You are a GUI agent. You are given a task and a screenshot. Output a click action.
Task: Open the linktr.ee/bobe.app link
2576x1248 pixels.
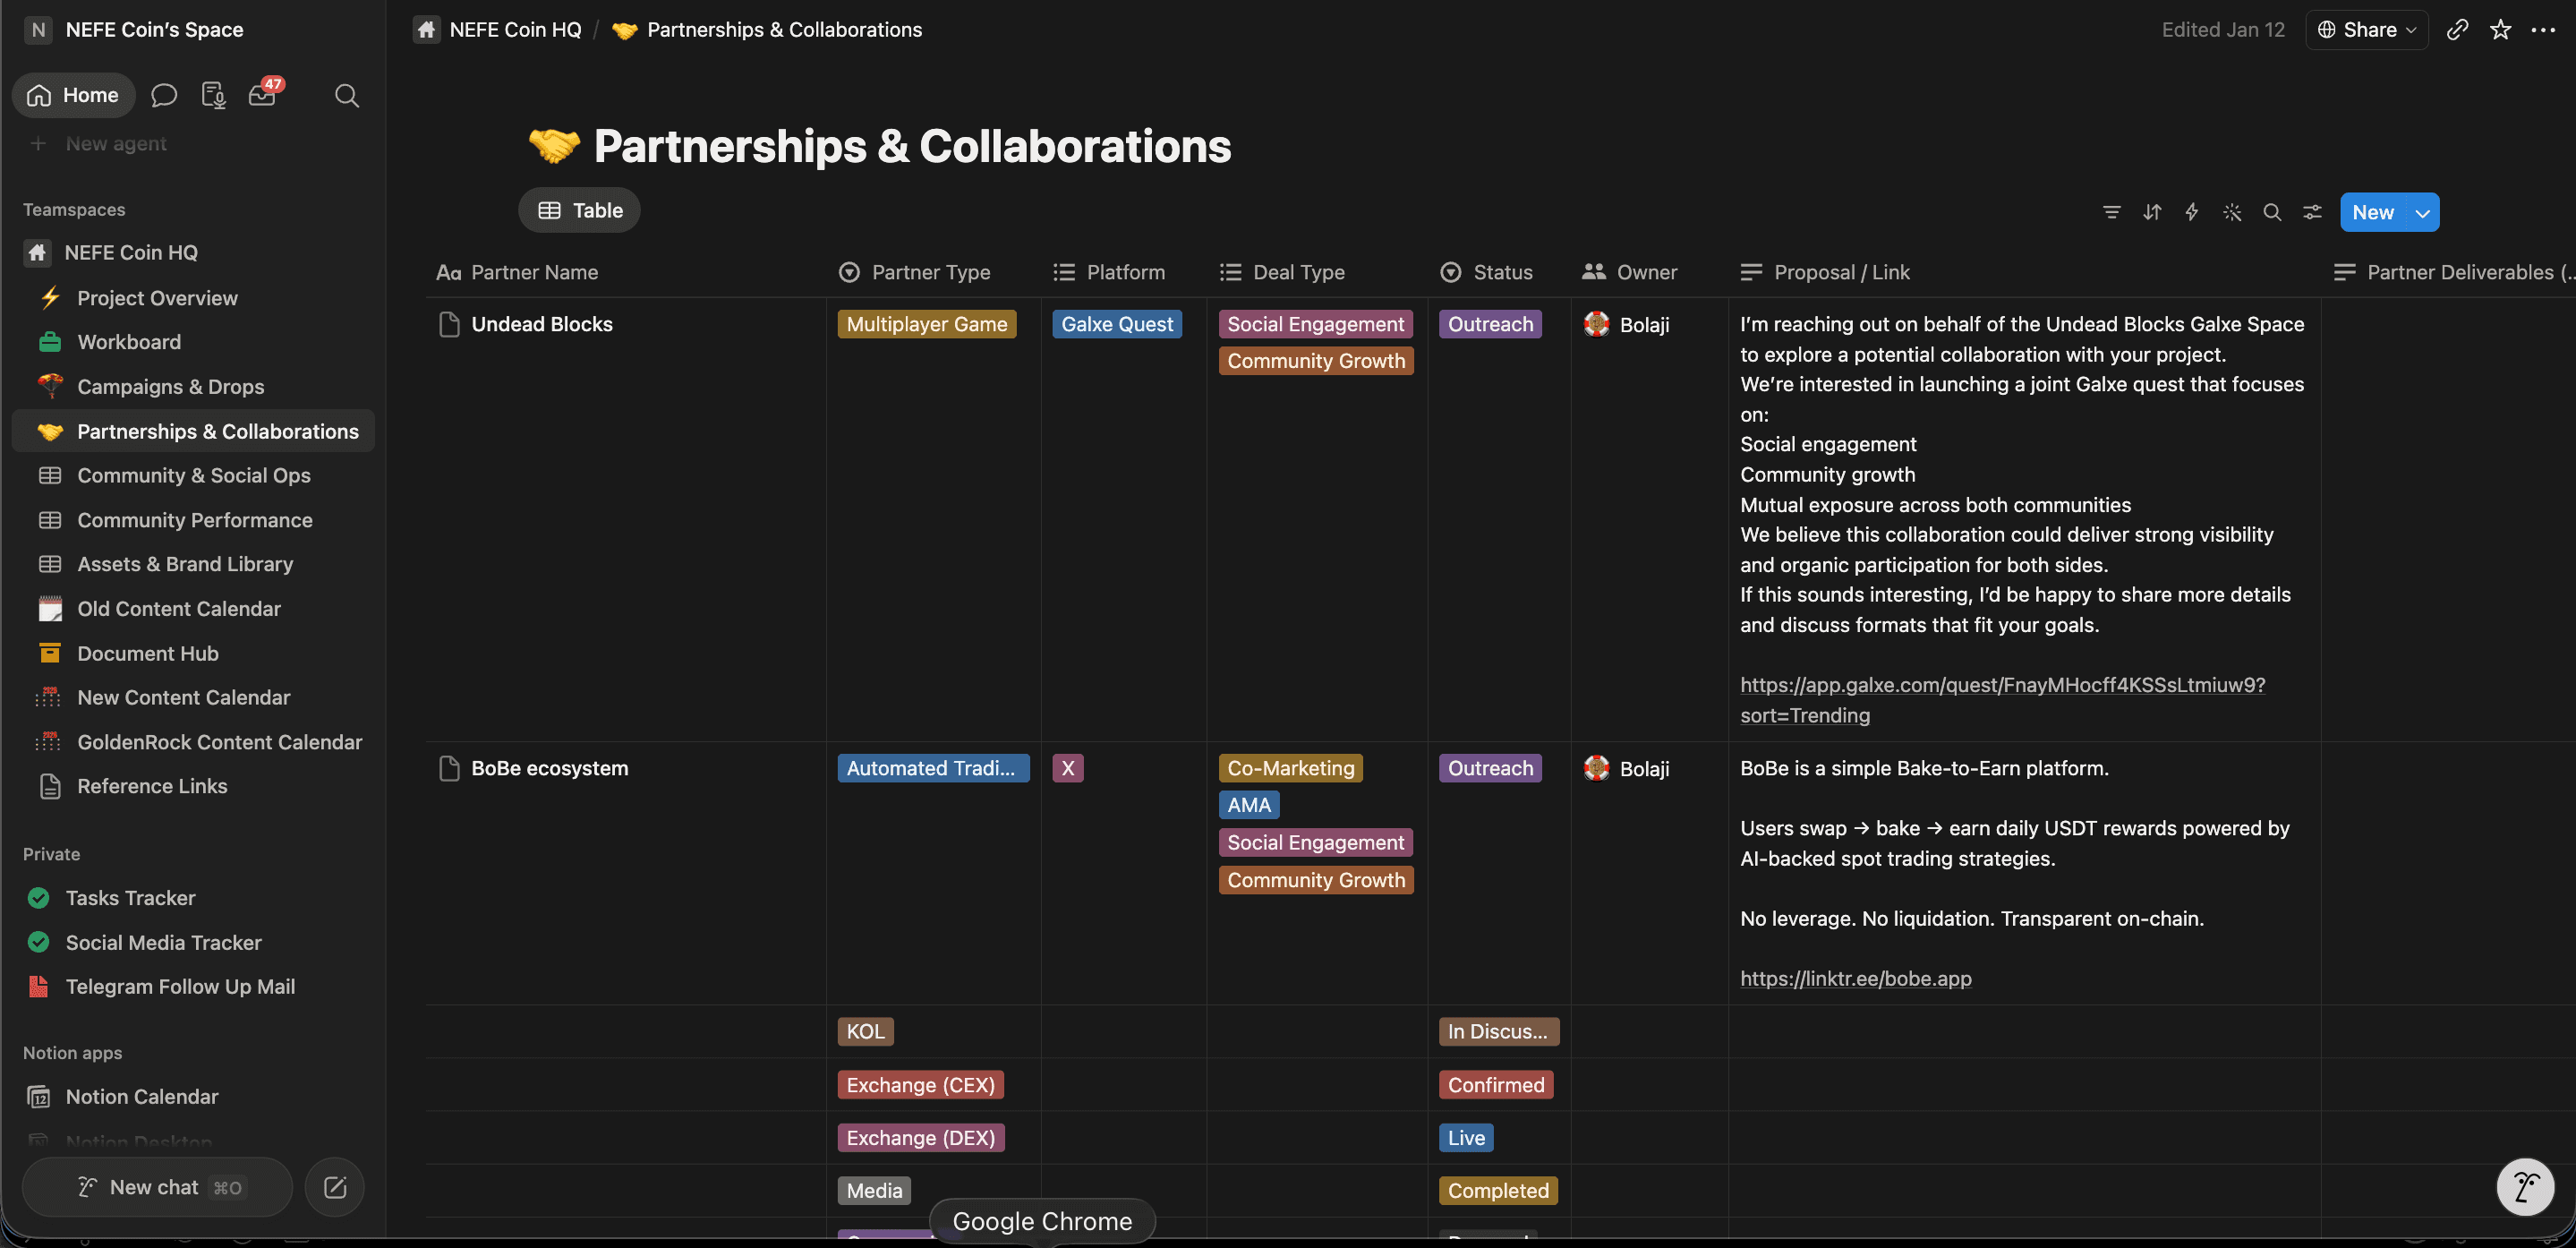click(x=1855, y=978)
